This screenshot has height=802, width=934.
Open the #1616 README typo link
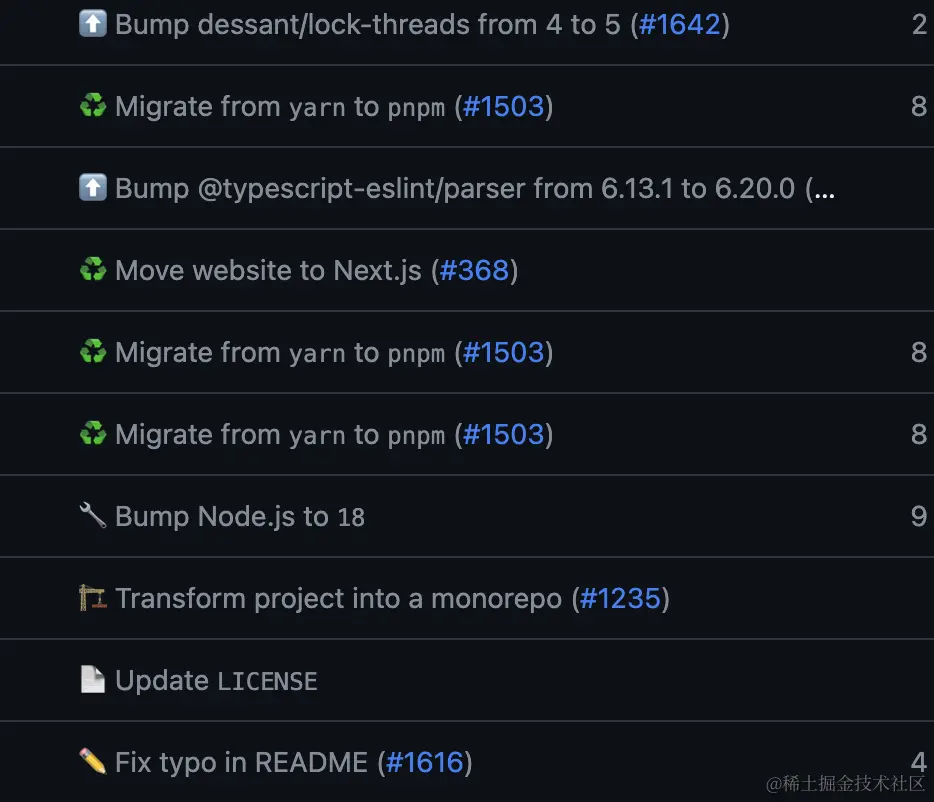pos(425,762)
